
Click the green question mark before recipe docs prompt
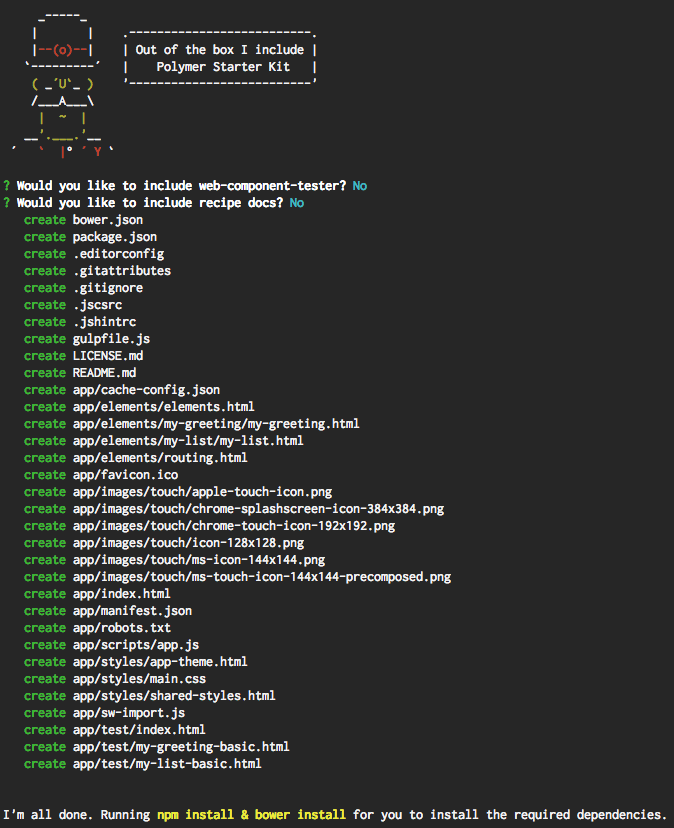pos(6,203)
